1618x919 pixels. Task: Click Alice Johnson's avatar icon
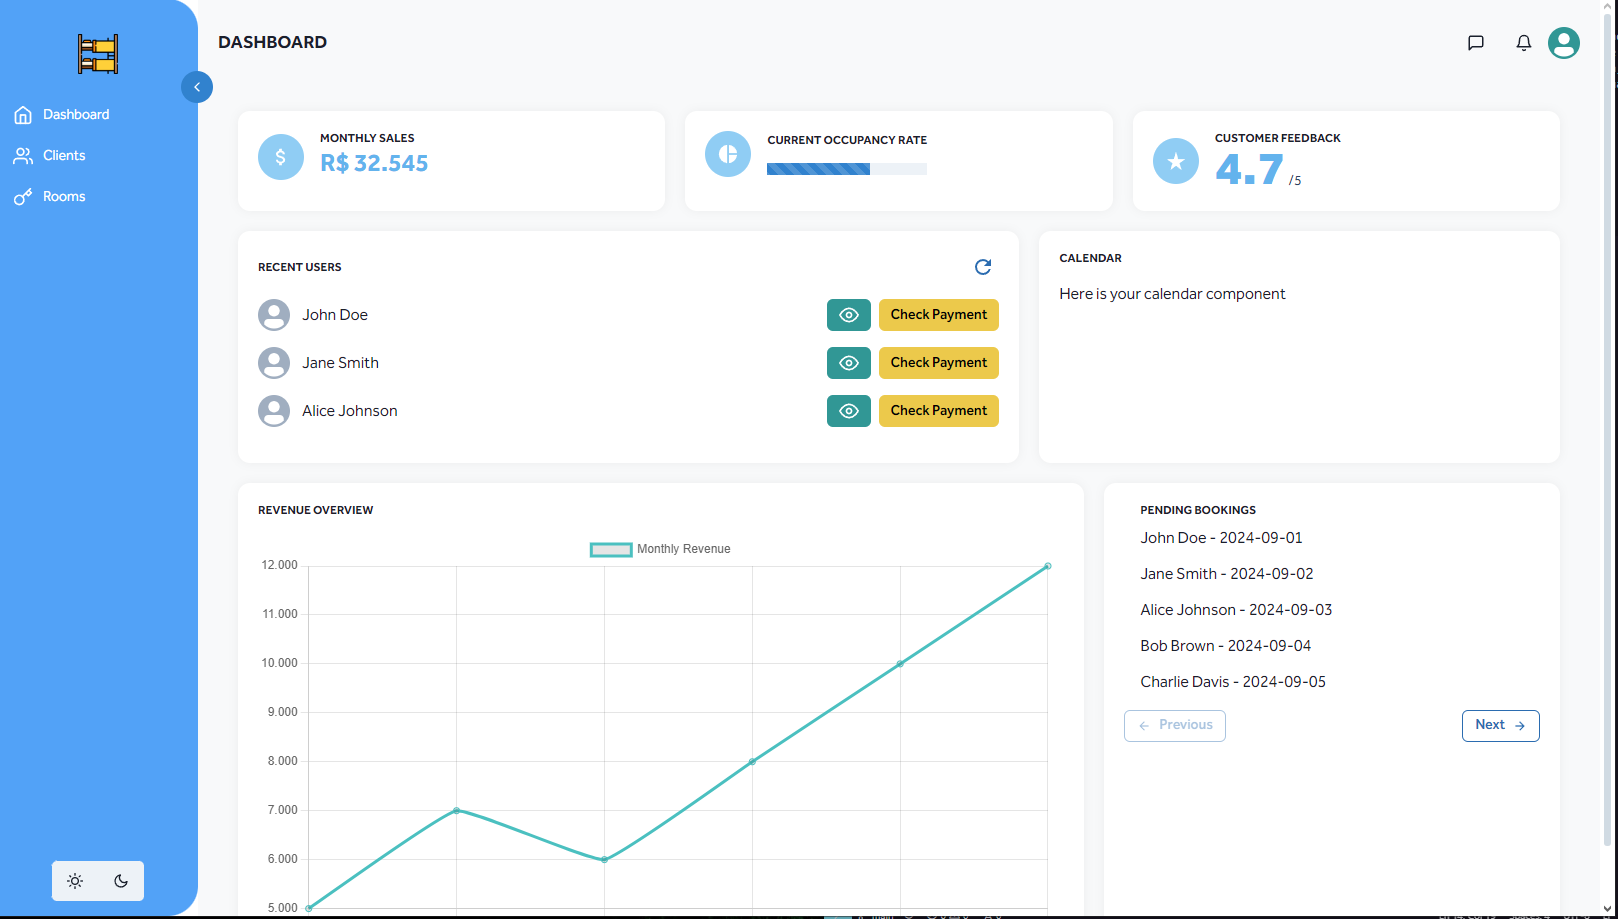(x=274, y=411)
